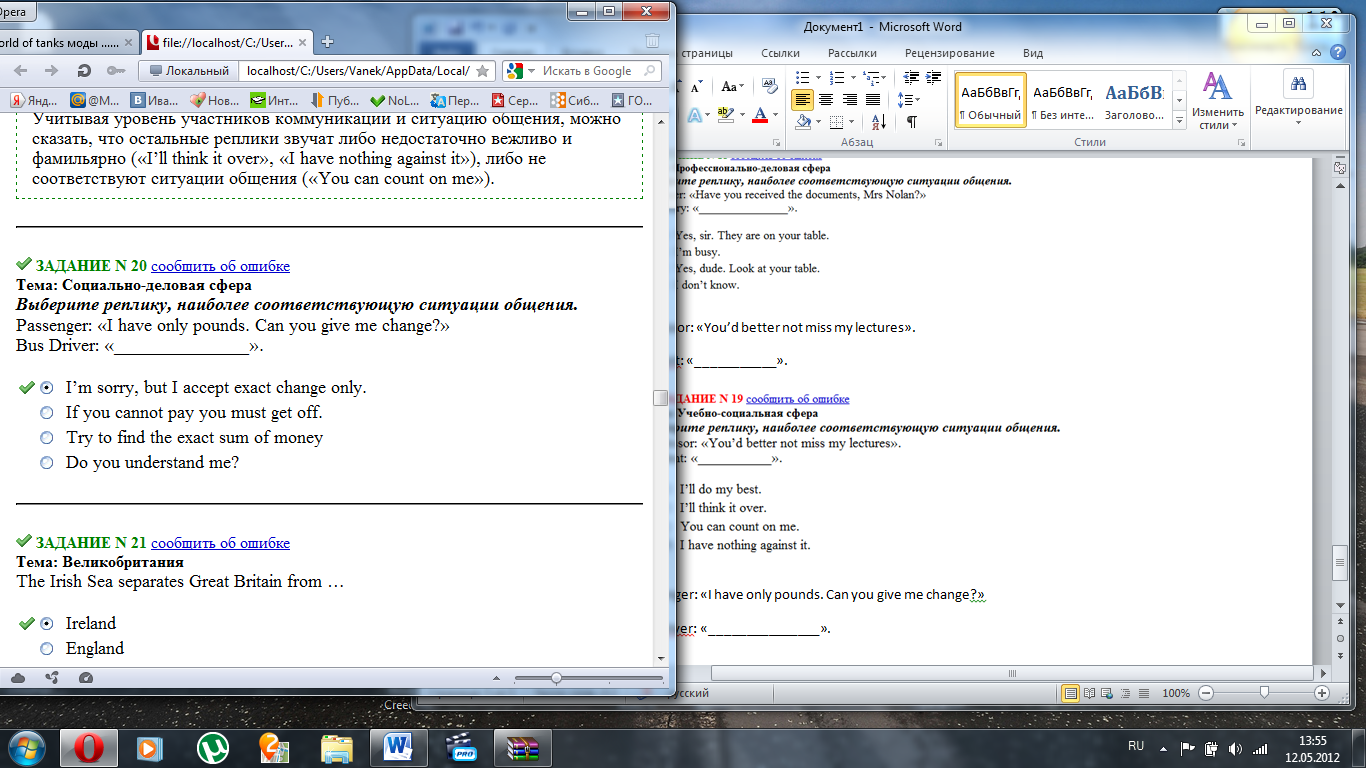Click "сообщить об ошибке" link for ЗАДАНИЕ N 20
This screenshot has height=768, width=1366.
(x=220, y=266)
